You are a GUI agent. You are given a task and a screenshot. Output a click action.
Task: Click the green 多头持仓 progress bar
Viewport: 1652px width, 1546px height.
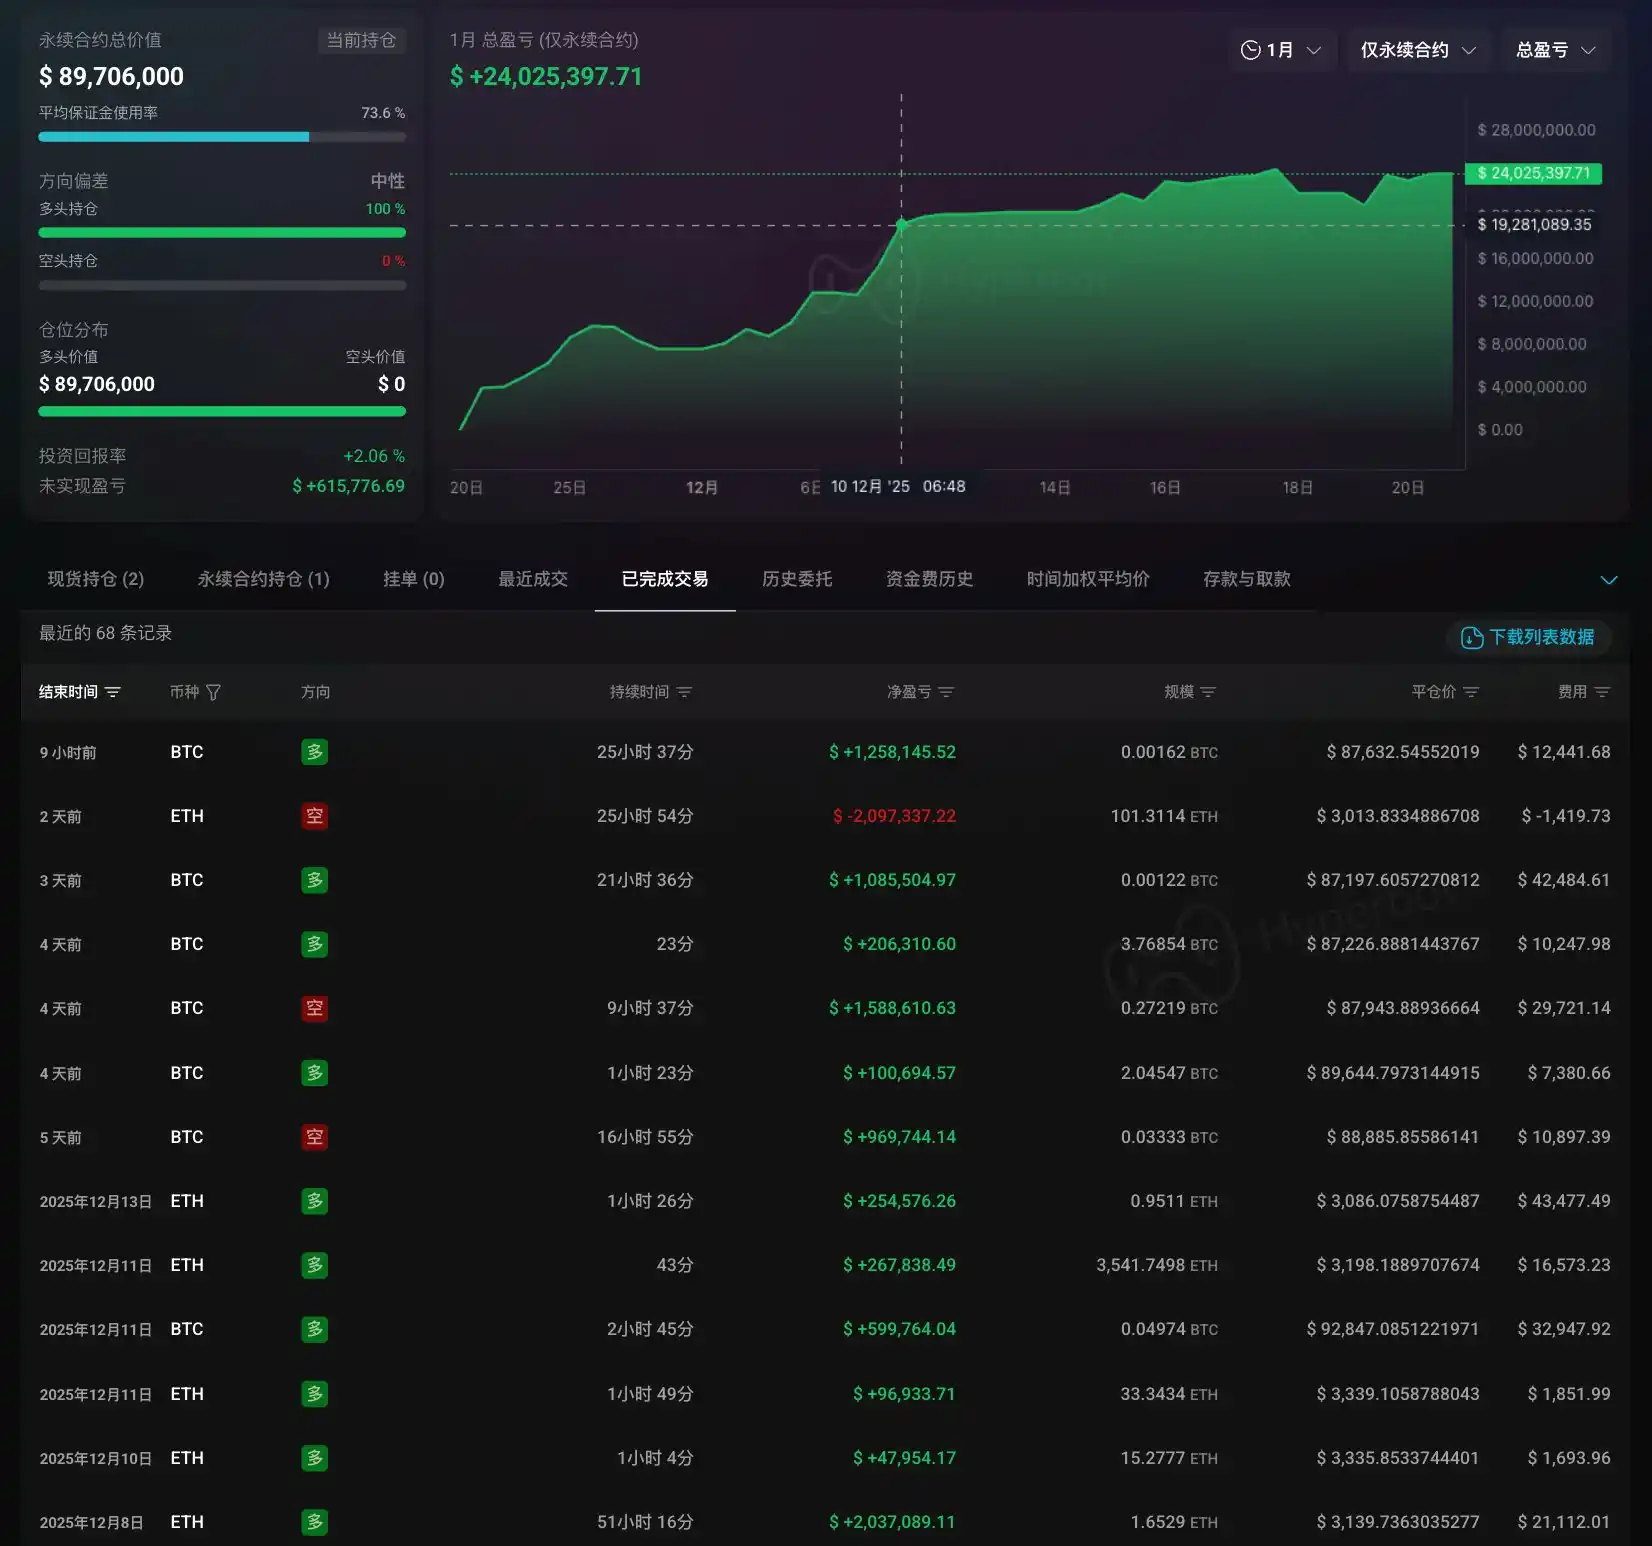[222, 232]
